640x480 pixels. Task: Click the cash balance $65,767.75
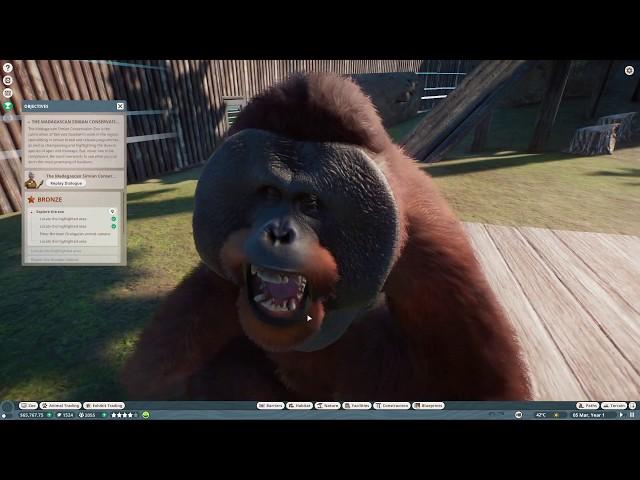coord(31,415)
